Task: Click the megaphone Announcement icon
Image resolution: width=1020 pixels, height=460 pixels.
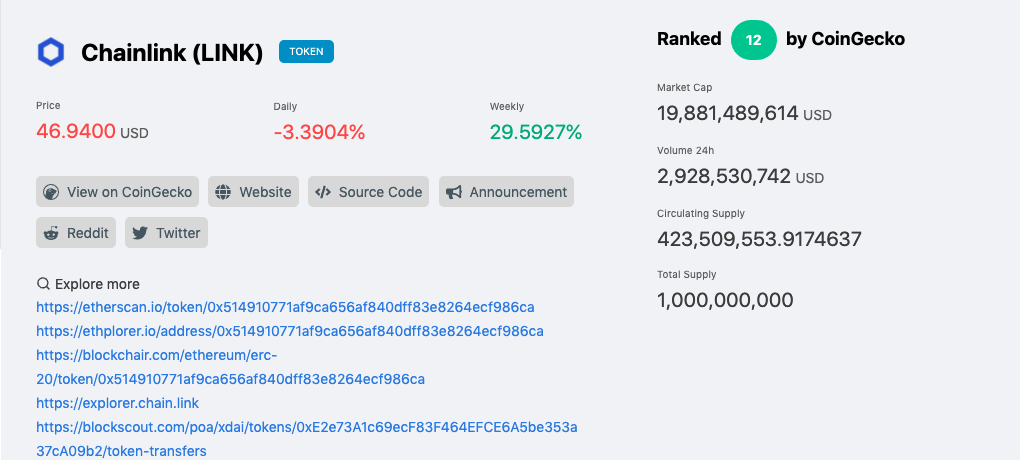Action: click(x=454, y=192)
